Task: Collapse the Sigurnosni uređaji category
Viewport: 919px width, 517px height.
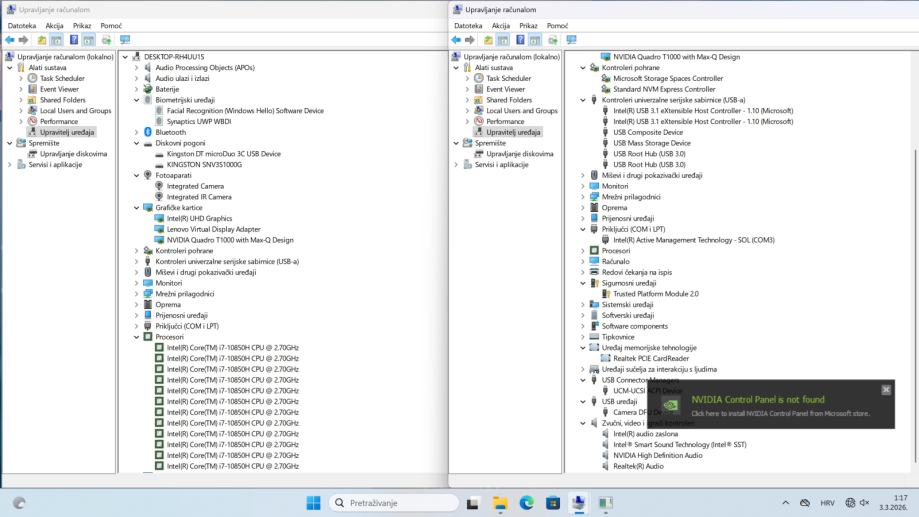Action: click(x=582, y=283)
